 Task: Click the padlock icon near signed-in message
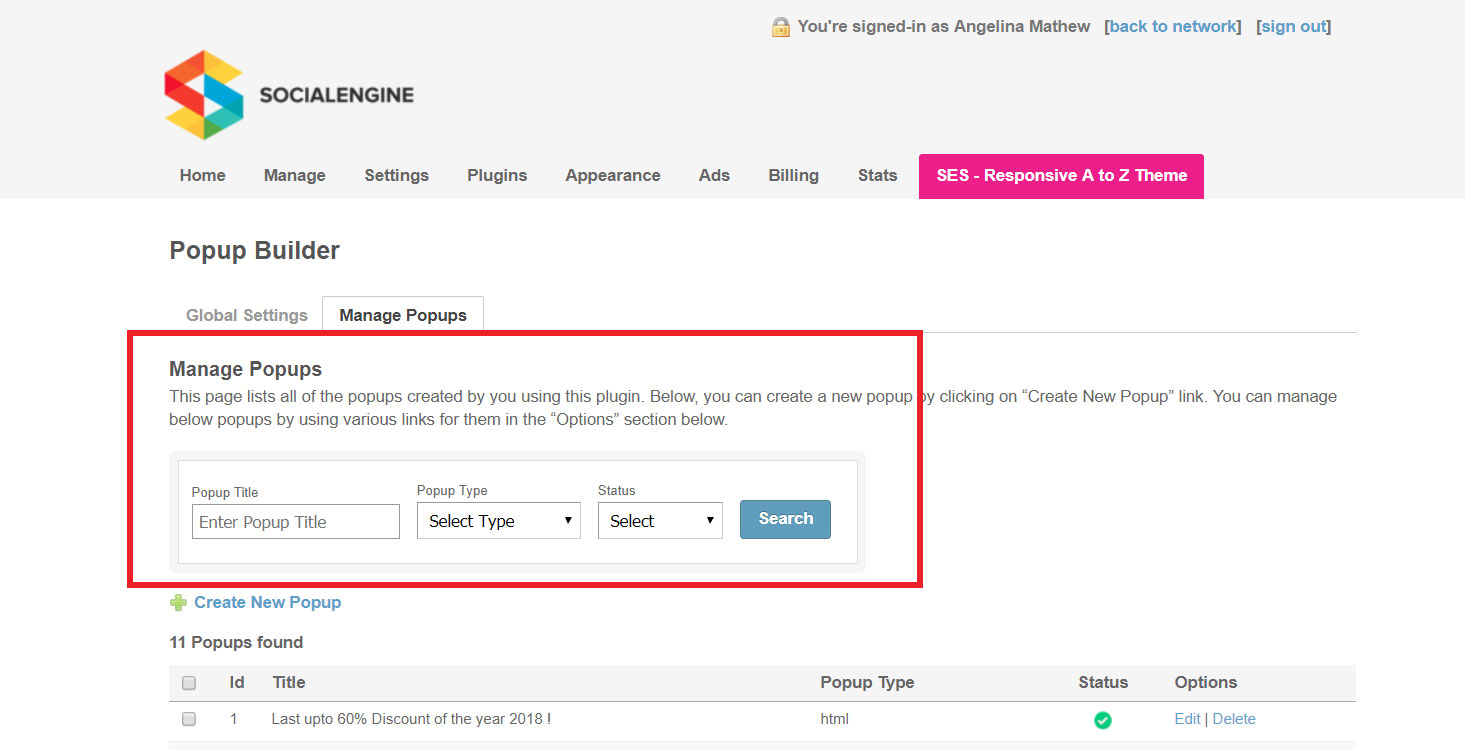click(x=779, y=26)
